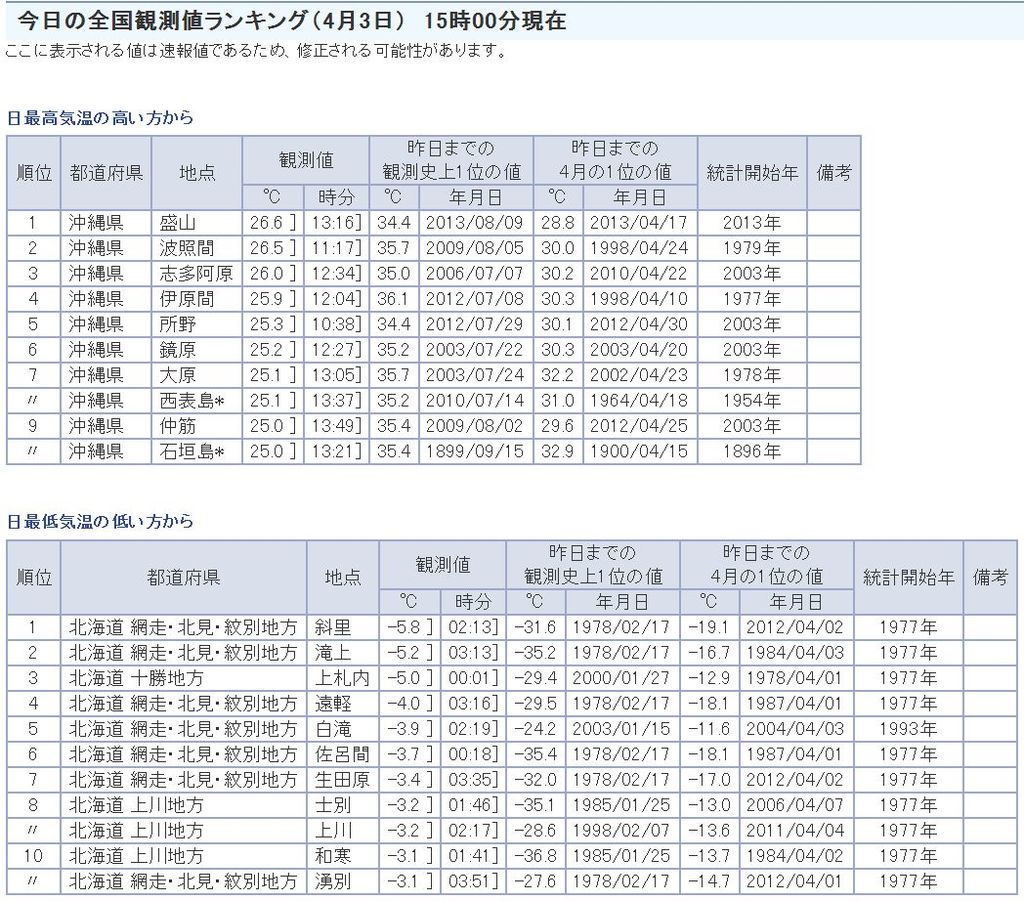1024x901 pixels.
Task: Select the -36.8 all-time record value for 和寒
Action: pos(535,857)
